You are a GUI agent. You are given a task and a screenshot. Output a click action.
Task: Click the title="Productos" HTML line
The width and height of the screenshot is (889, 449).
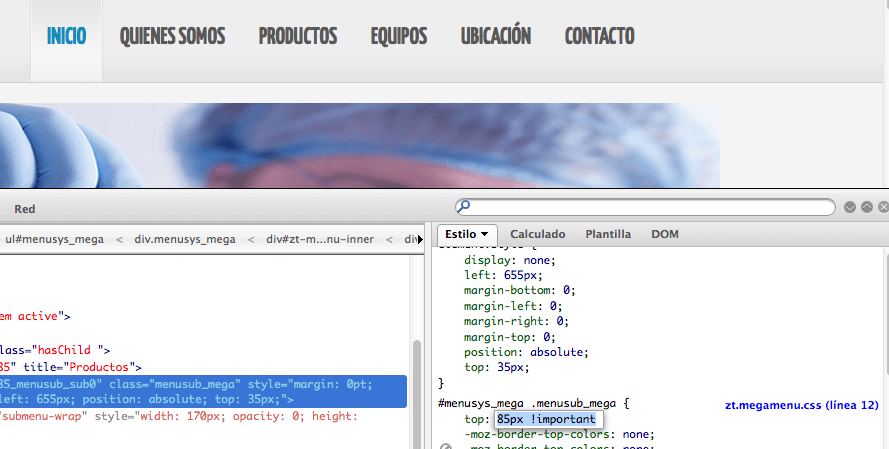point(71,367)
